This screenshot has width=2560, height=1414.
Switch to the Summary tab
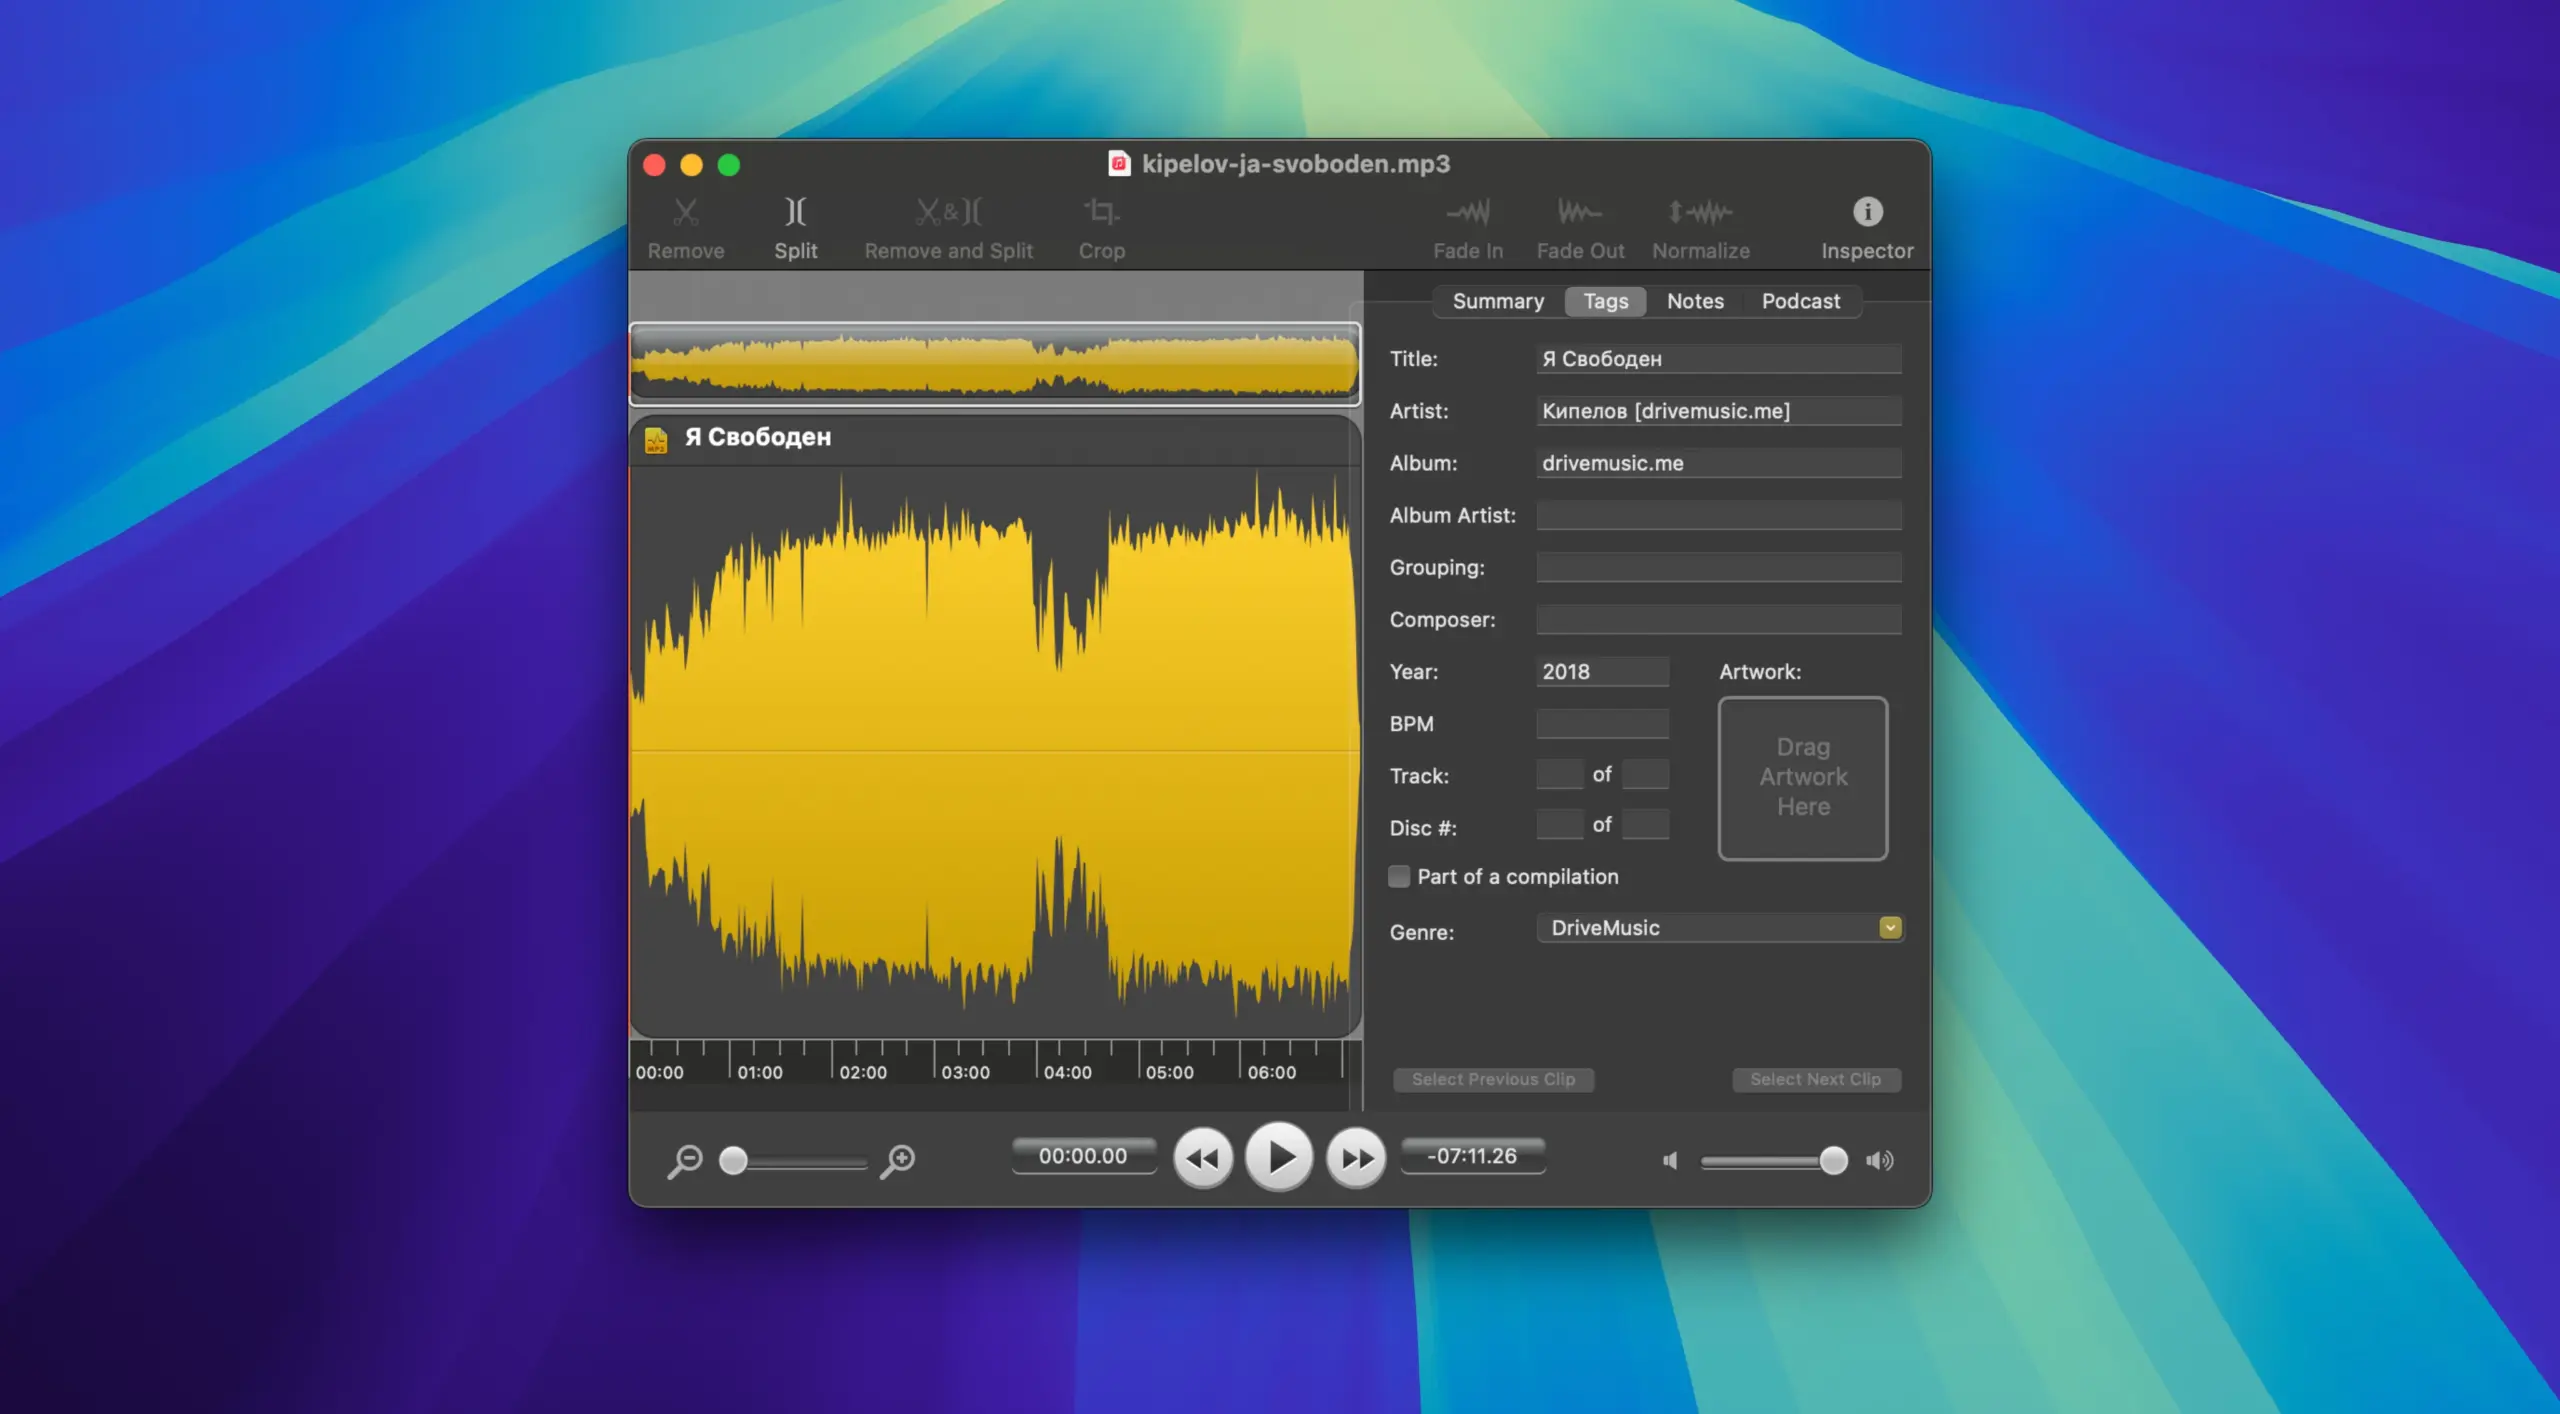click(1497, 301)
